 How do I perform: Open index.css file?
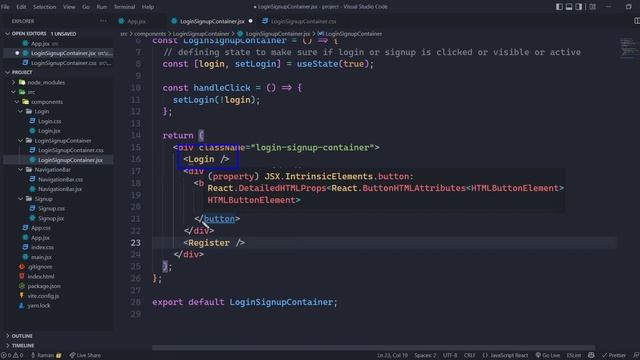coord(42,247)
